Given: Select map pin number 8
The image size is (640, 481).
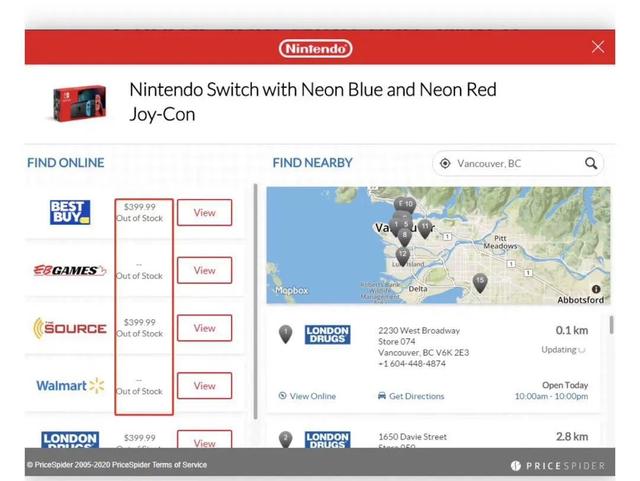Looking at the screenshot, I should 404,238.
